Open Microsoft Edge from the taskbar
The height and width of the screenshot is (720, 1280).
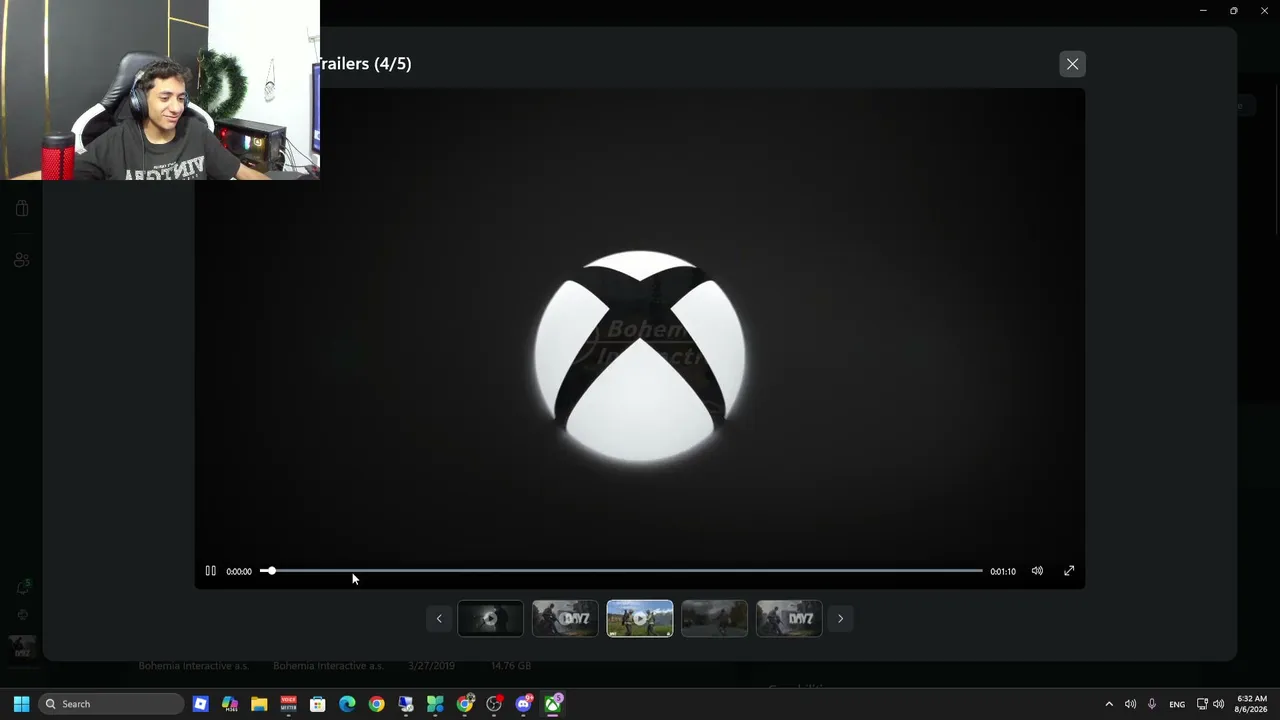pos(347,704)
